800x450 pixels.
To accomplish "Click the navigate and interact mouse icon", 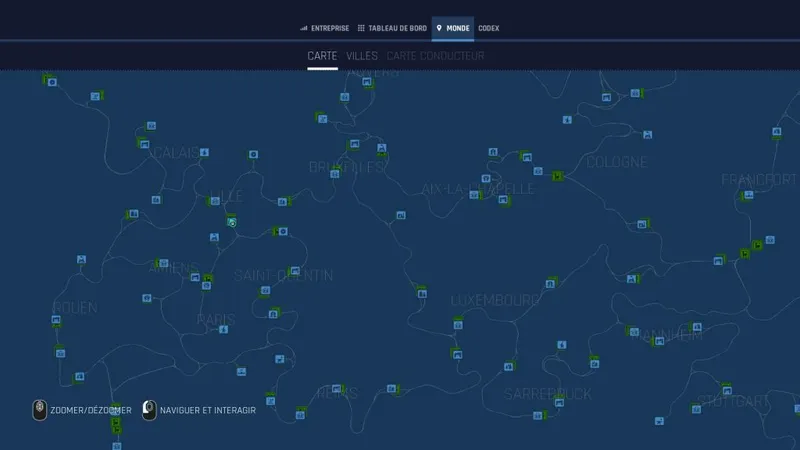I will click(x=149, y=410).
